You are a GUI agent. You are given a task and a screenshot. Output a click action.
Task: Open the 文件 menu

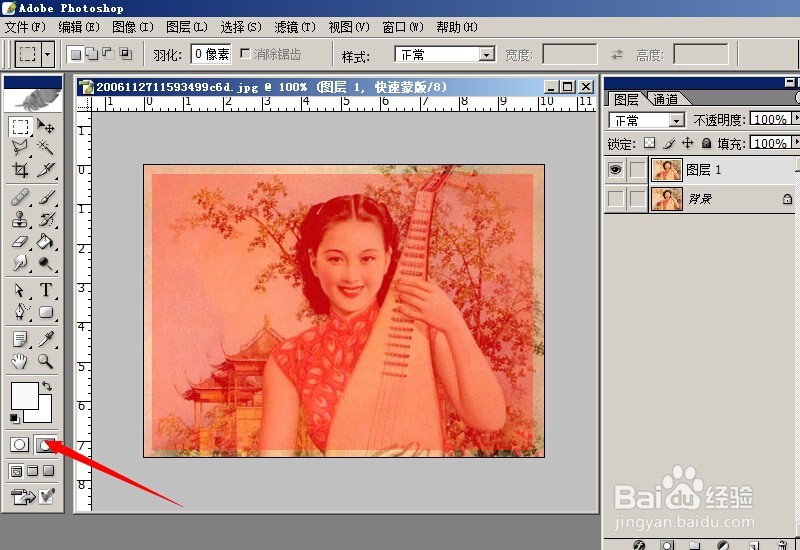pos(25,27)
